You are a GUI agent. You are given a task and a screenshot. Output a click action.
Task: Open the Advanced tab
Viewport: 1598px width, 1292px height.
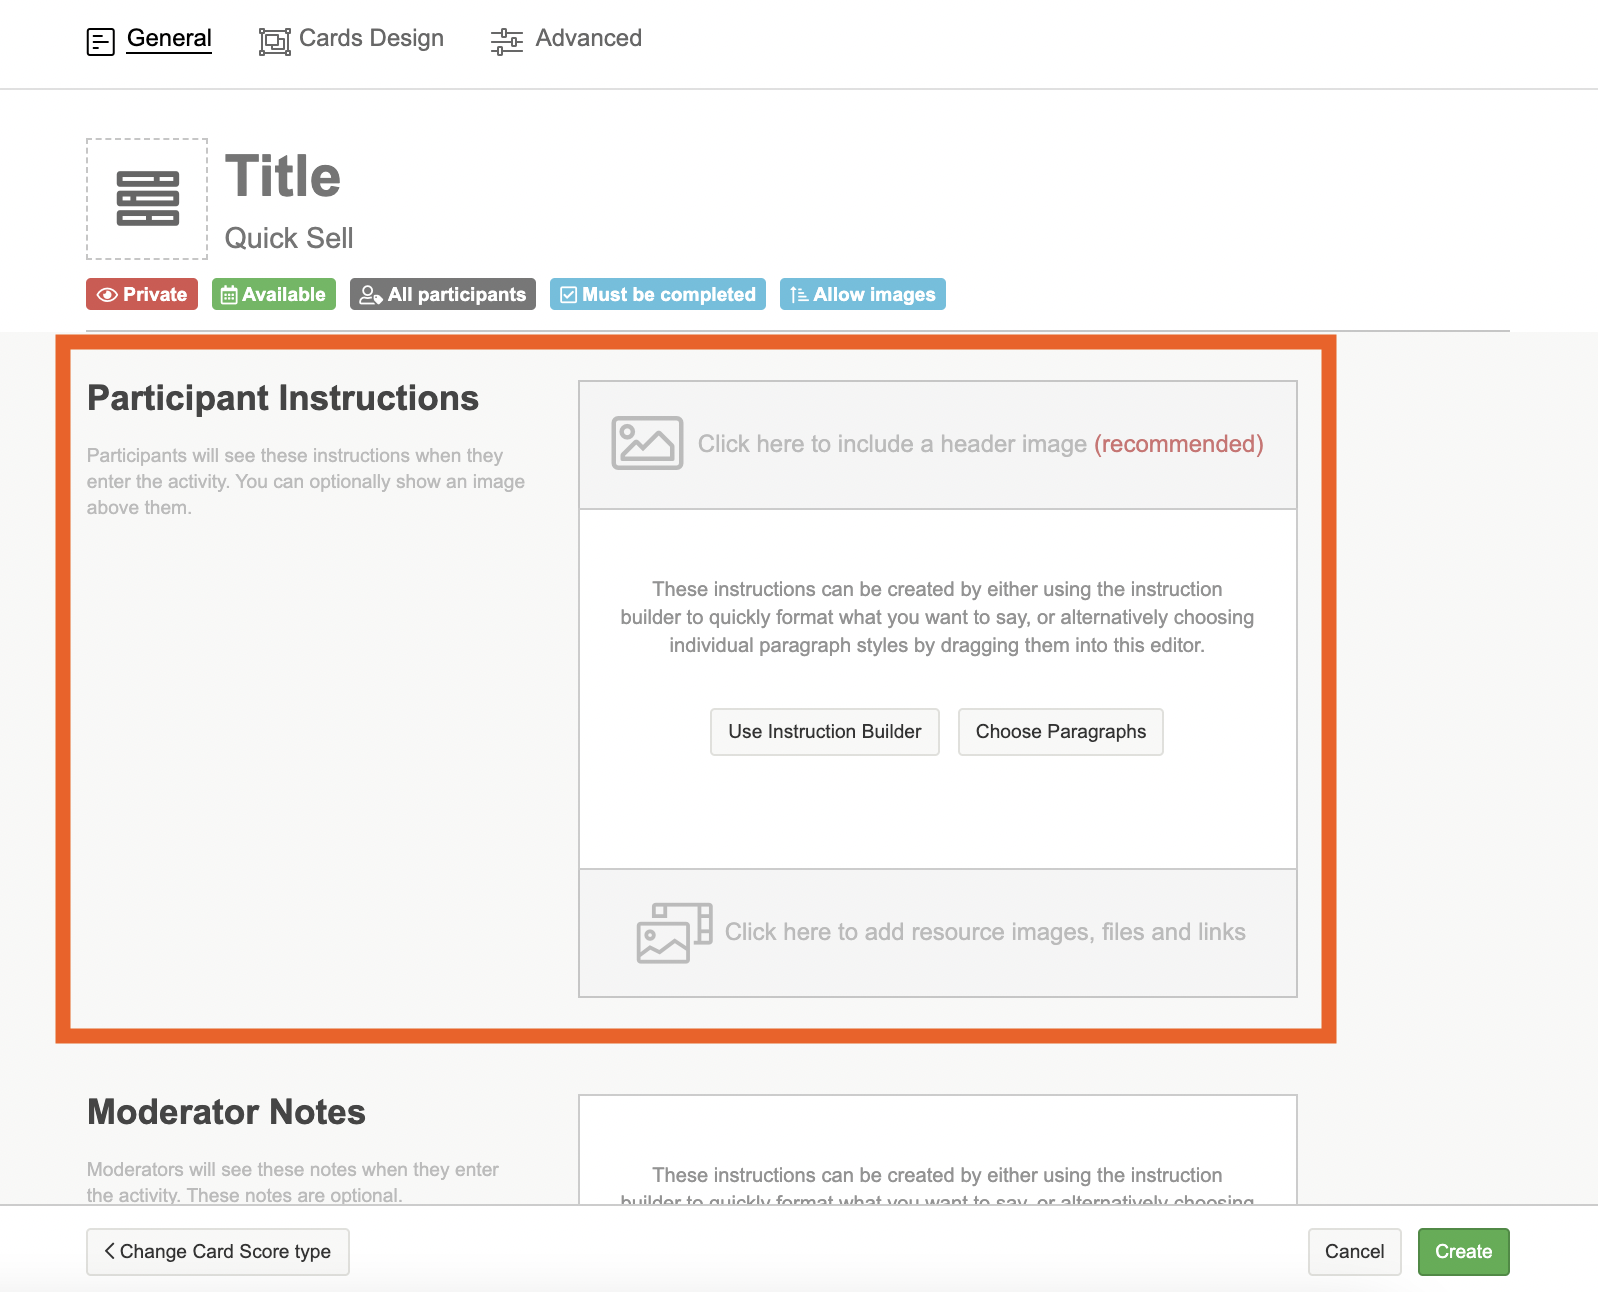tap(588, 39)
